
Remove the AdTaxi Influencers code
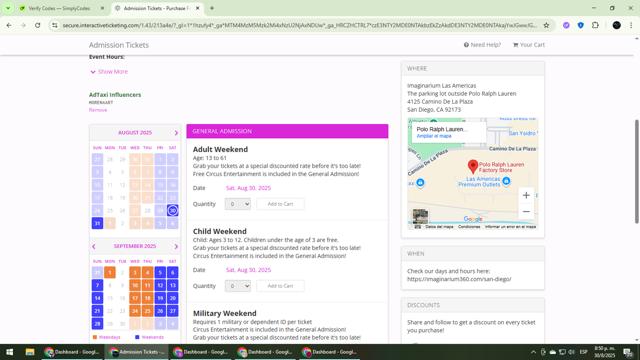click(x=98, y=110)
